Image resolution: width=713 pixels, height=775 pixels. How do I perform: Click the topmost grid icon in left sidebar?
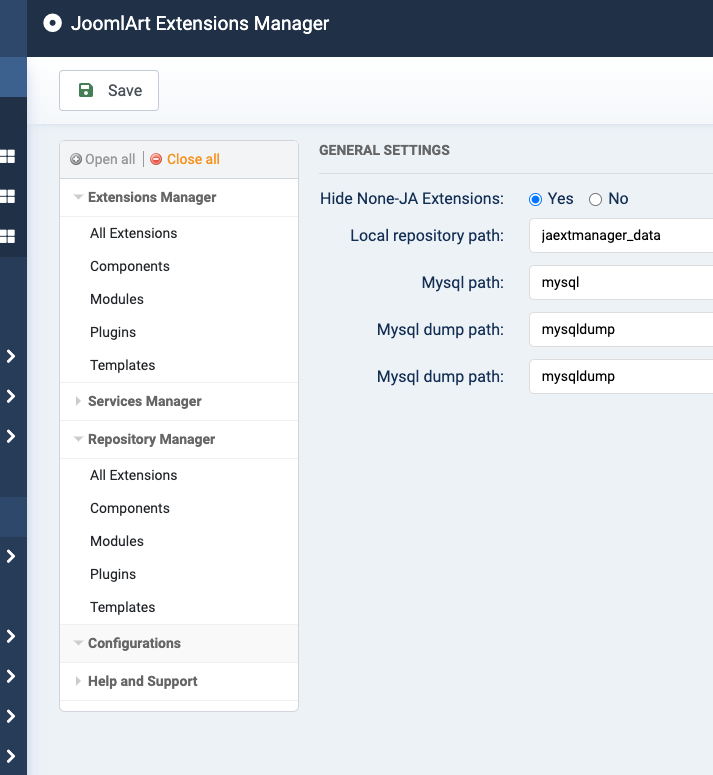click(8, 156)
